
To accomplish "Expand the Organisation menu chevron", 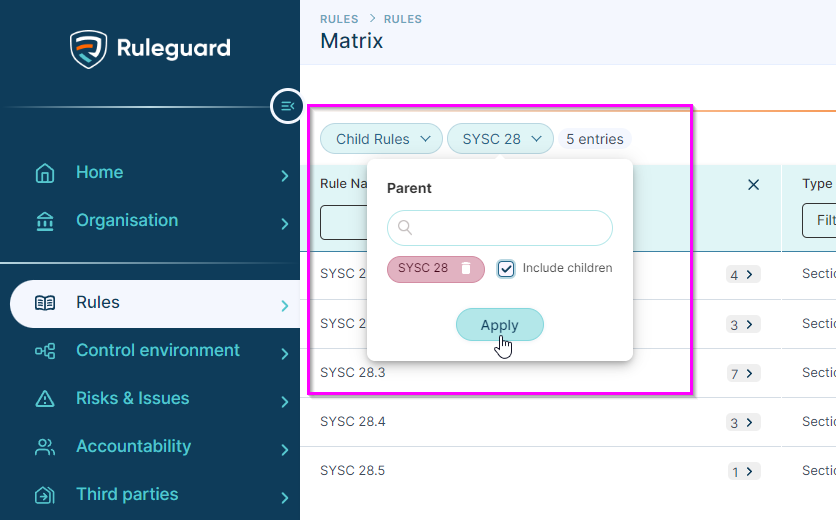I will click(x=285, y=223).
